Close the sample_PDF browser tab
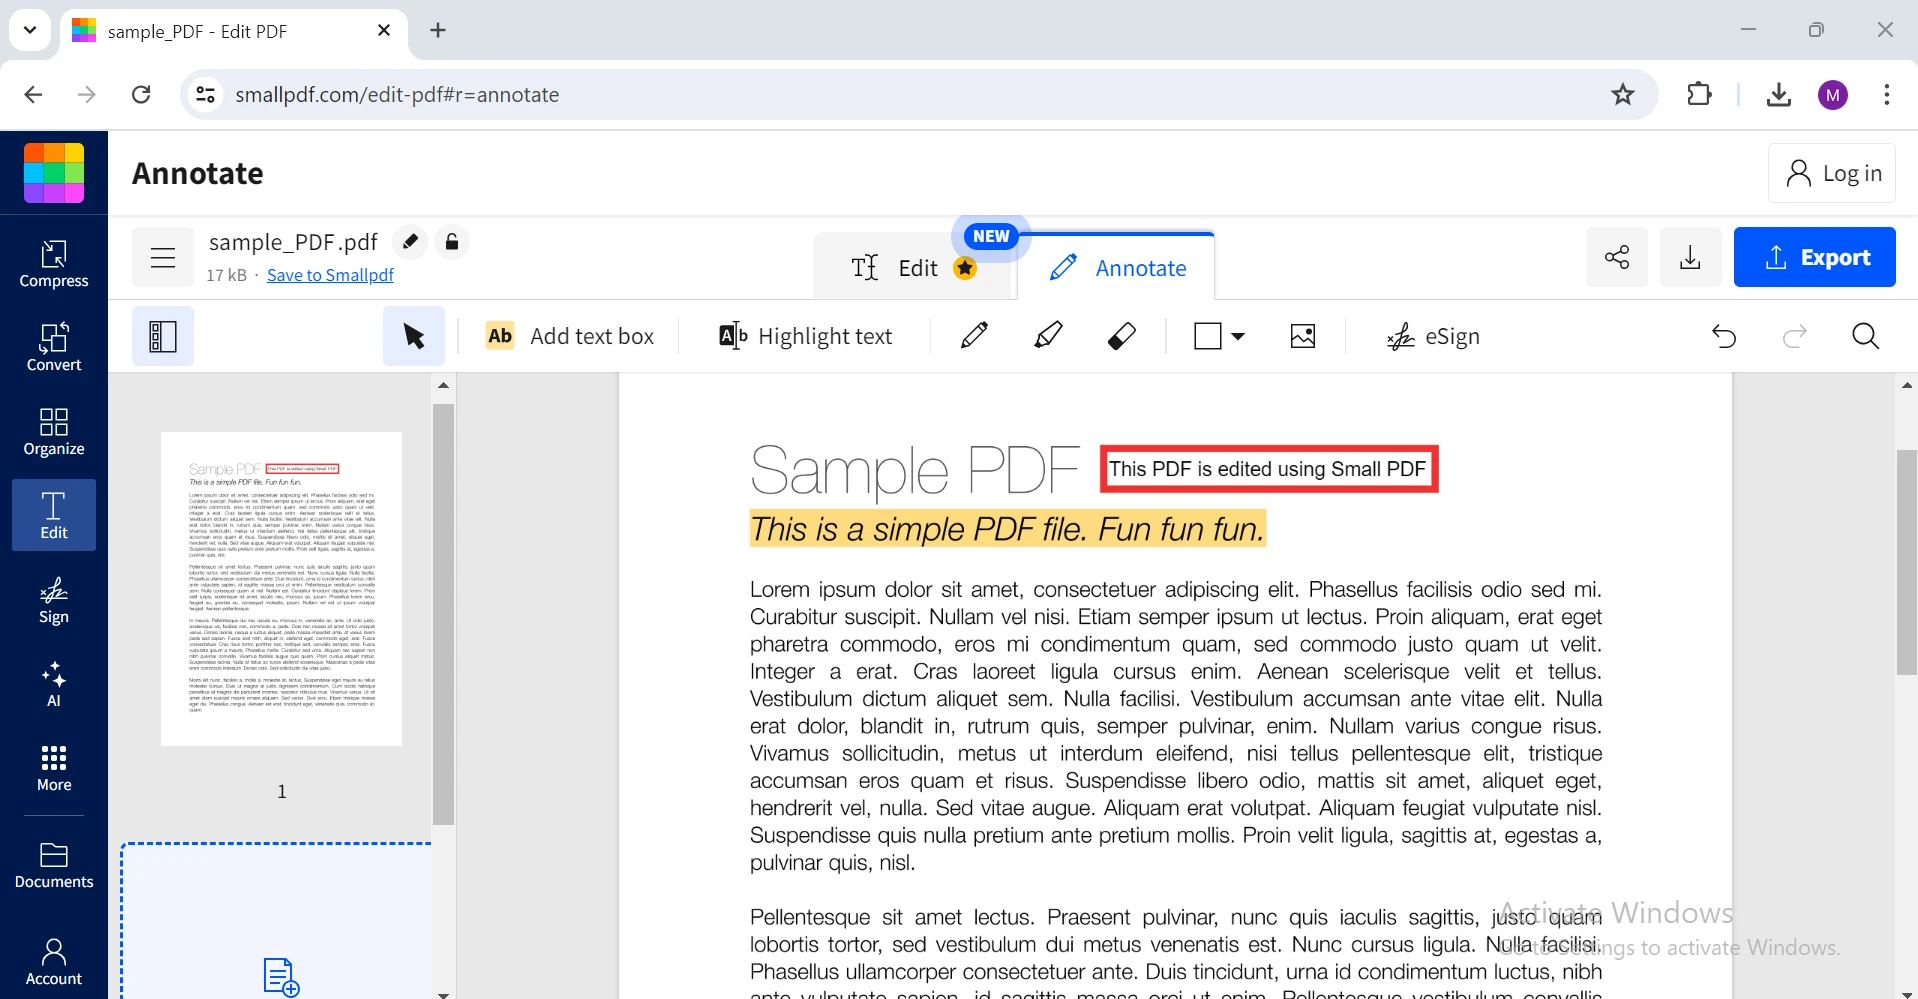The image size is (1918, 999). coord(384,31)
